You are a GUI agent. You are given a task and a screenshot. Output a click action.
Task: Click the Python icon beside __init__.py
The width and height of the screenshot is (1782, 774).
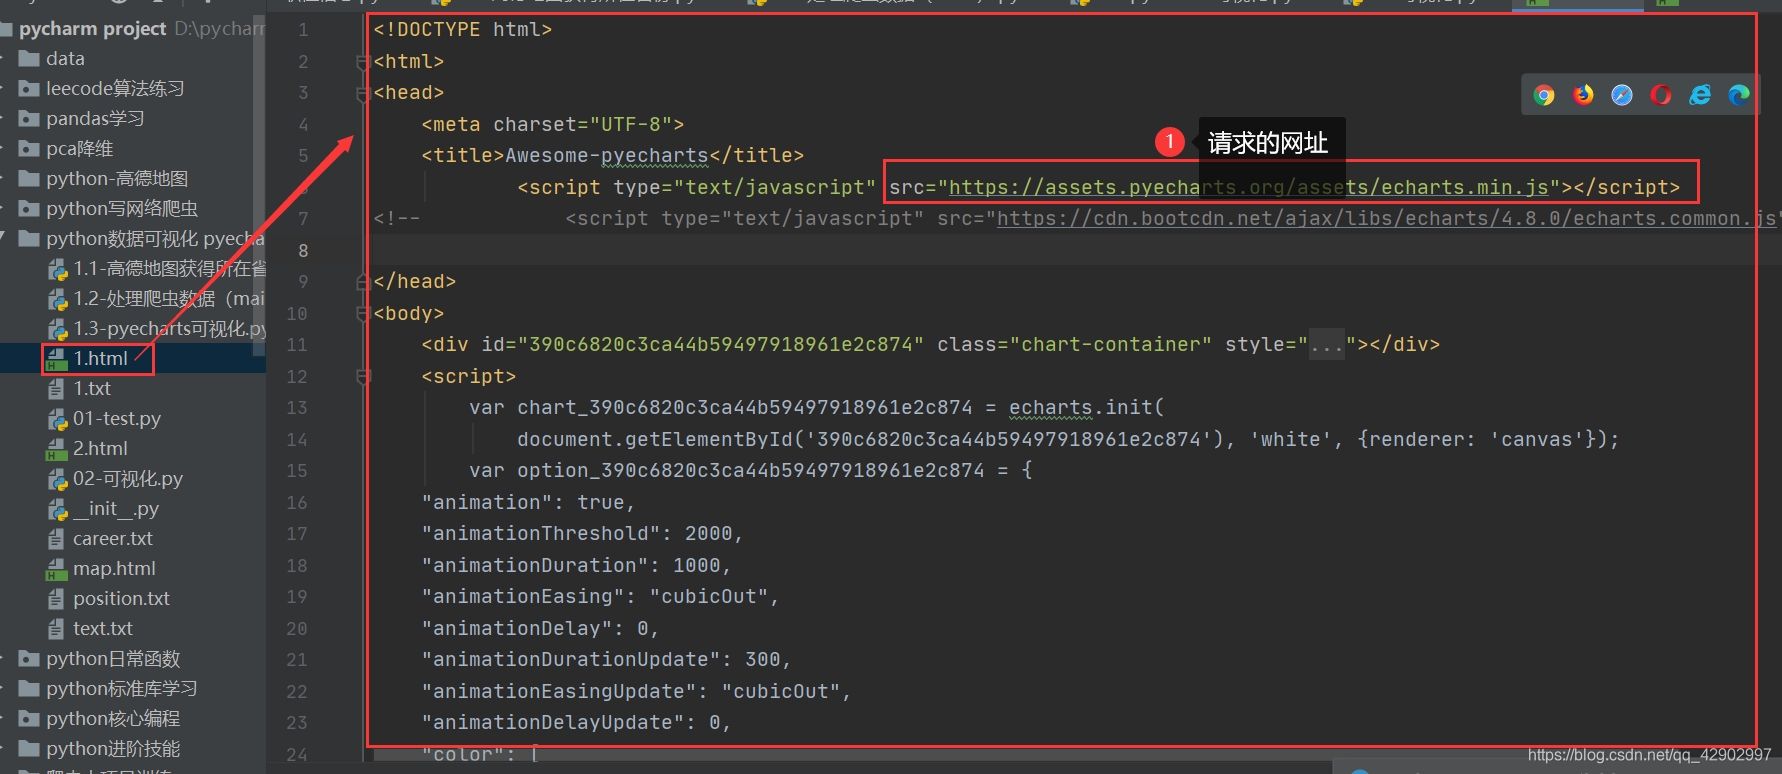pyautogui.click(x=58, y=509)
